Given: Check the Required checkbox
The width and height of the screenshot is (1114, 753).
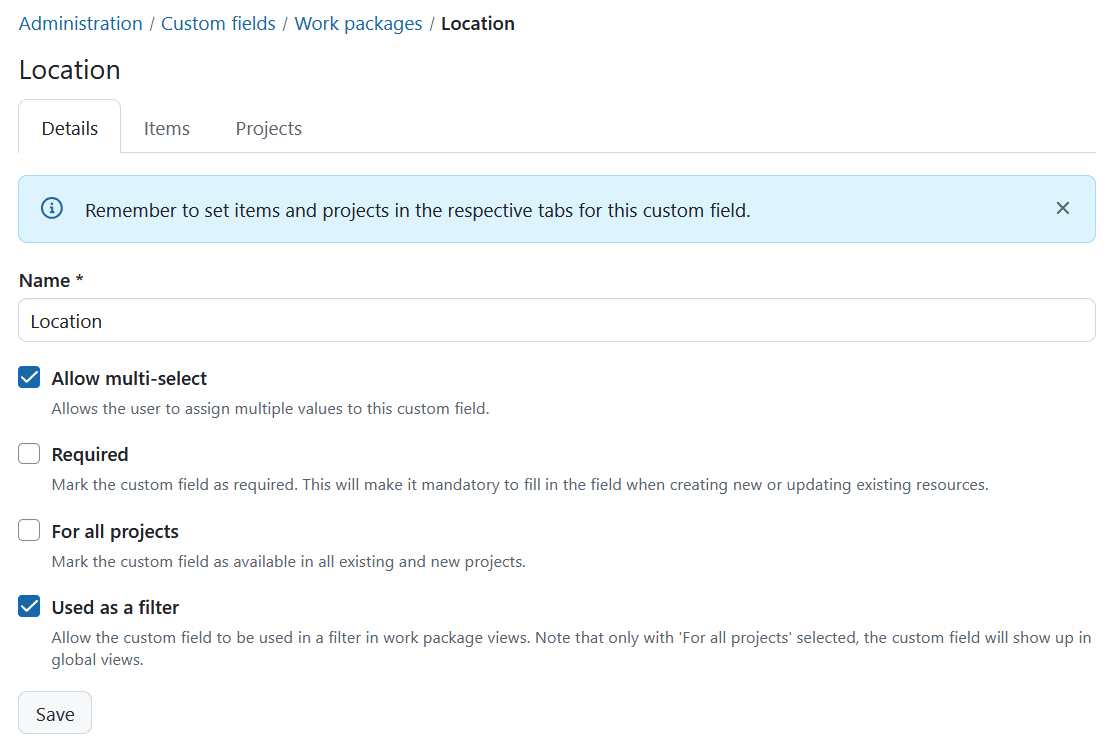Looking at the screenshot, I should (x=28, y=453).
